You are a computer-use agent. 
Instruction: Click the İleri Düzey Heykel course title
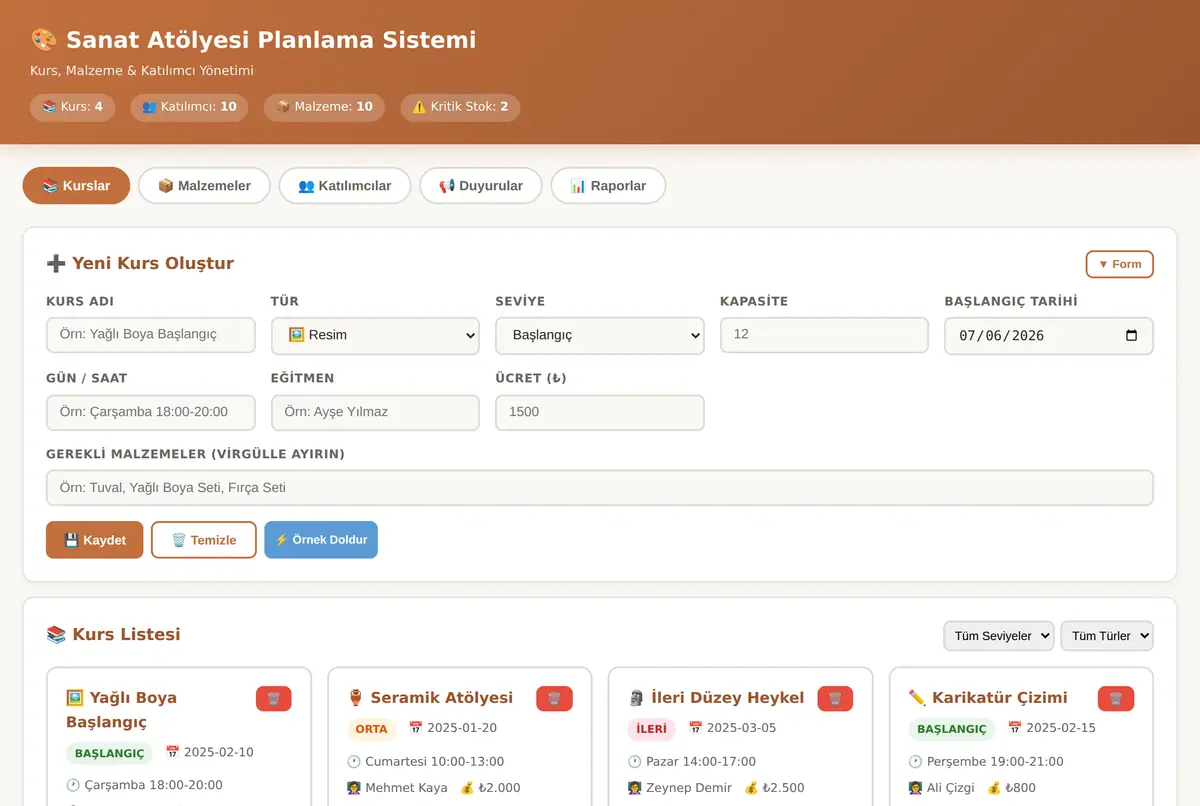[x=716, y=698]
